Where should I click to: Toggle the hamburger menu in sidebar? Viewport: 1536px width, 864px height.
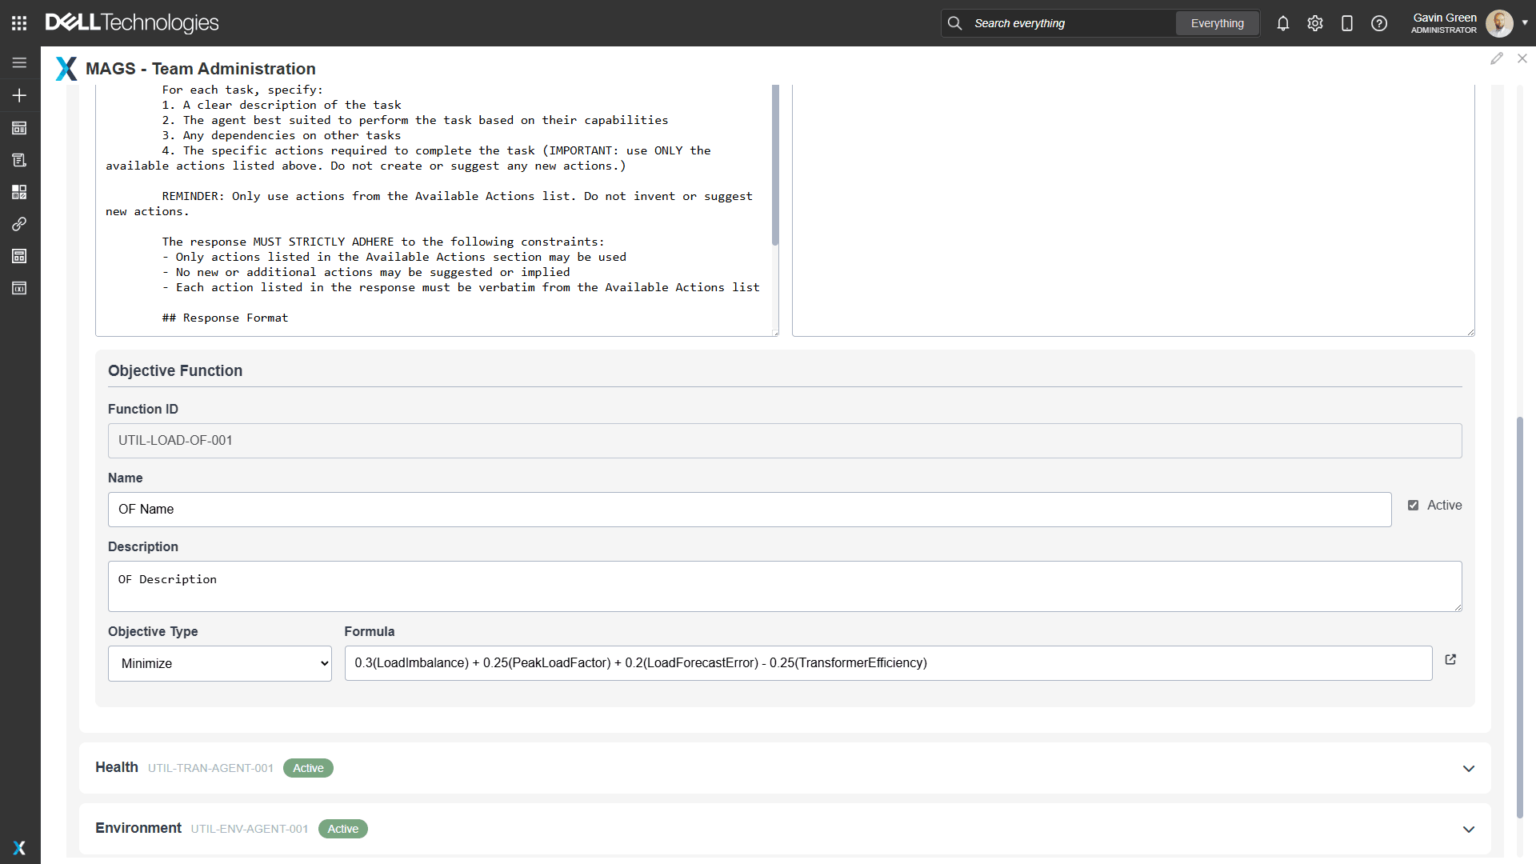[x=19, y=62]
